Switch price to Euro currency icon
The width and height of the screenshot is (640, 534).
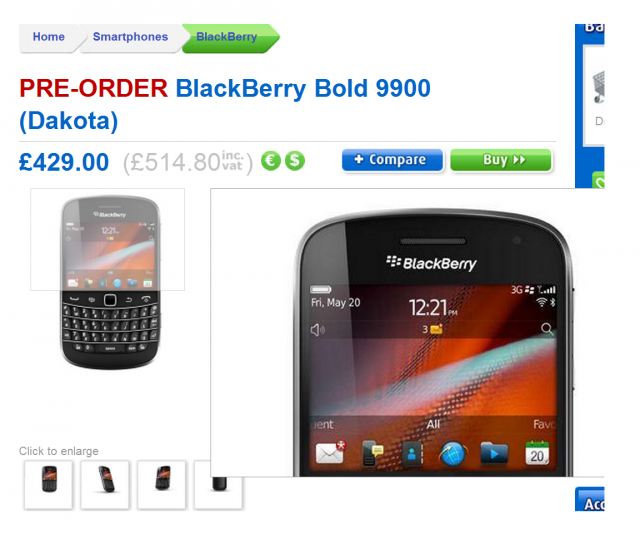coord(271,161)
